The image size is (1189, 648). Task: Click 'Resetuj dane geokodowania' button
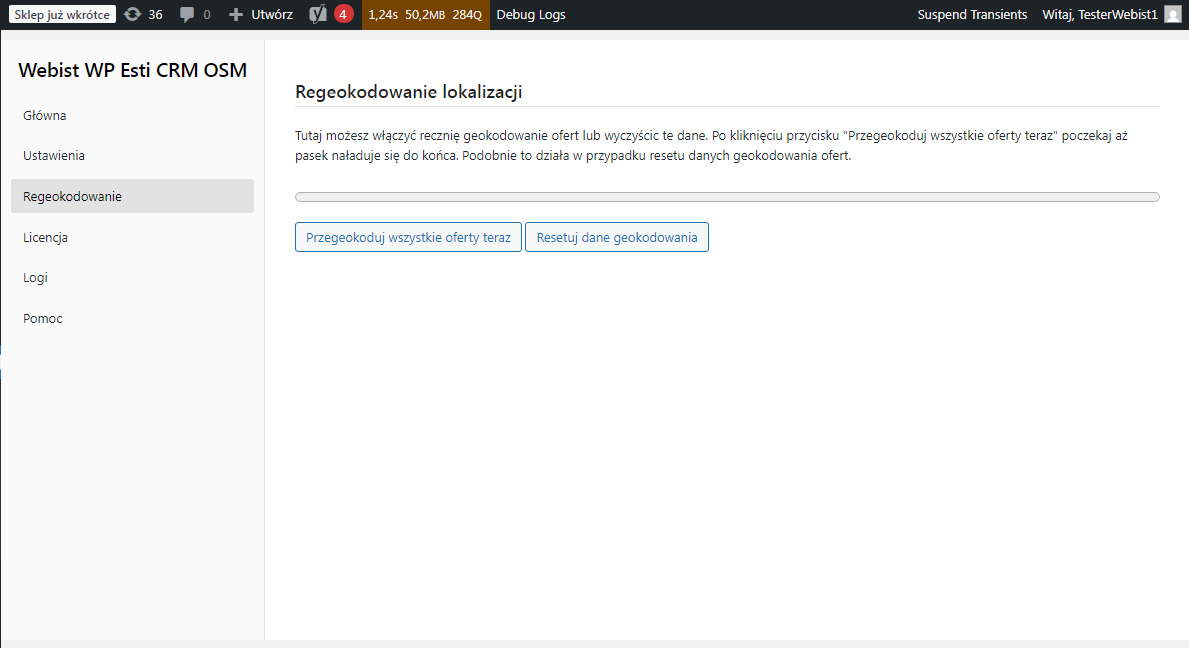point(616,238)
